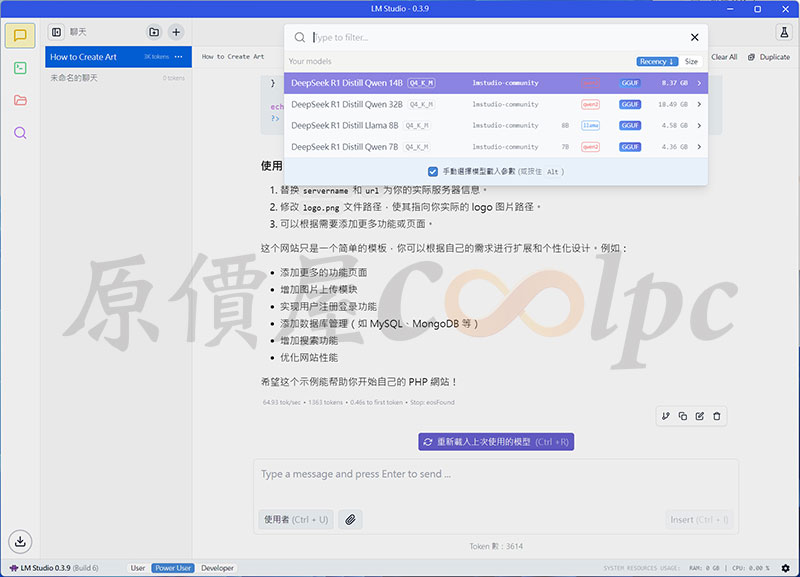This screenshot has width=800, height=577.
Task: Click the How to Create Art header title
Action: (x=233, y=57)
